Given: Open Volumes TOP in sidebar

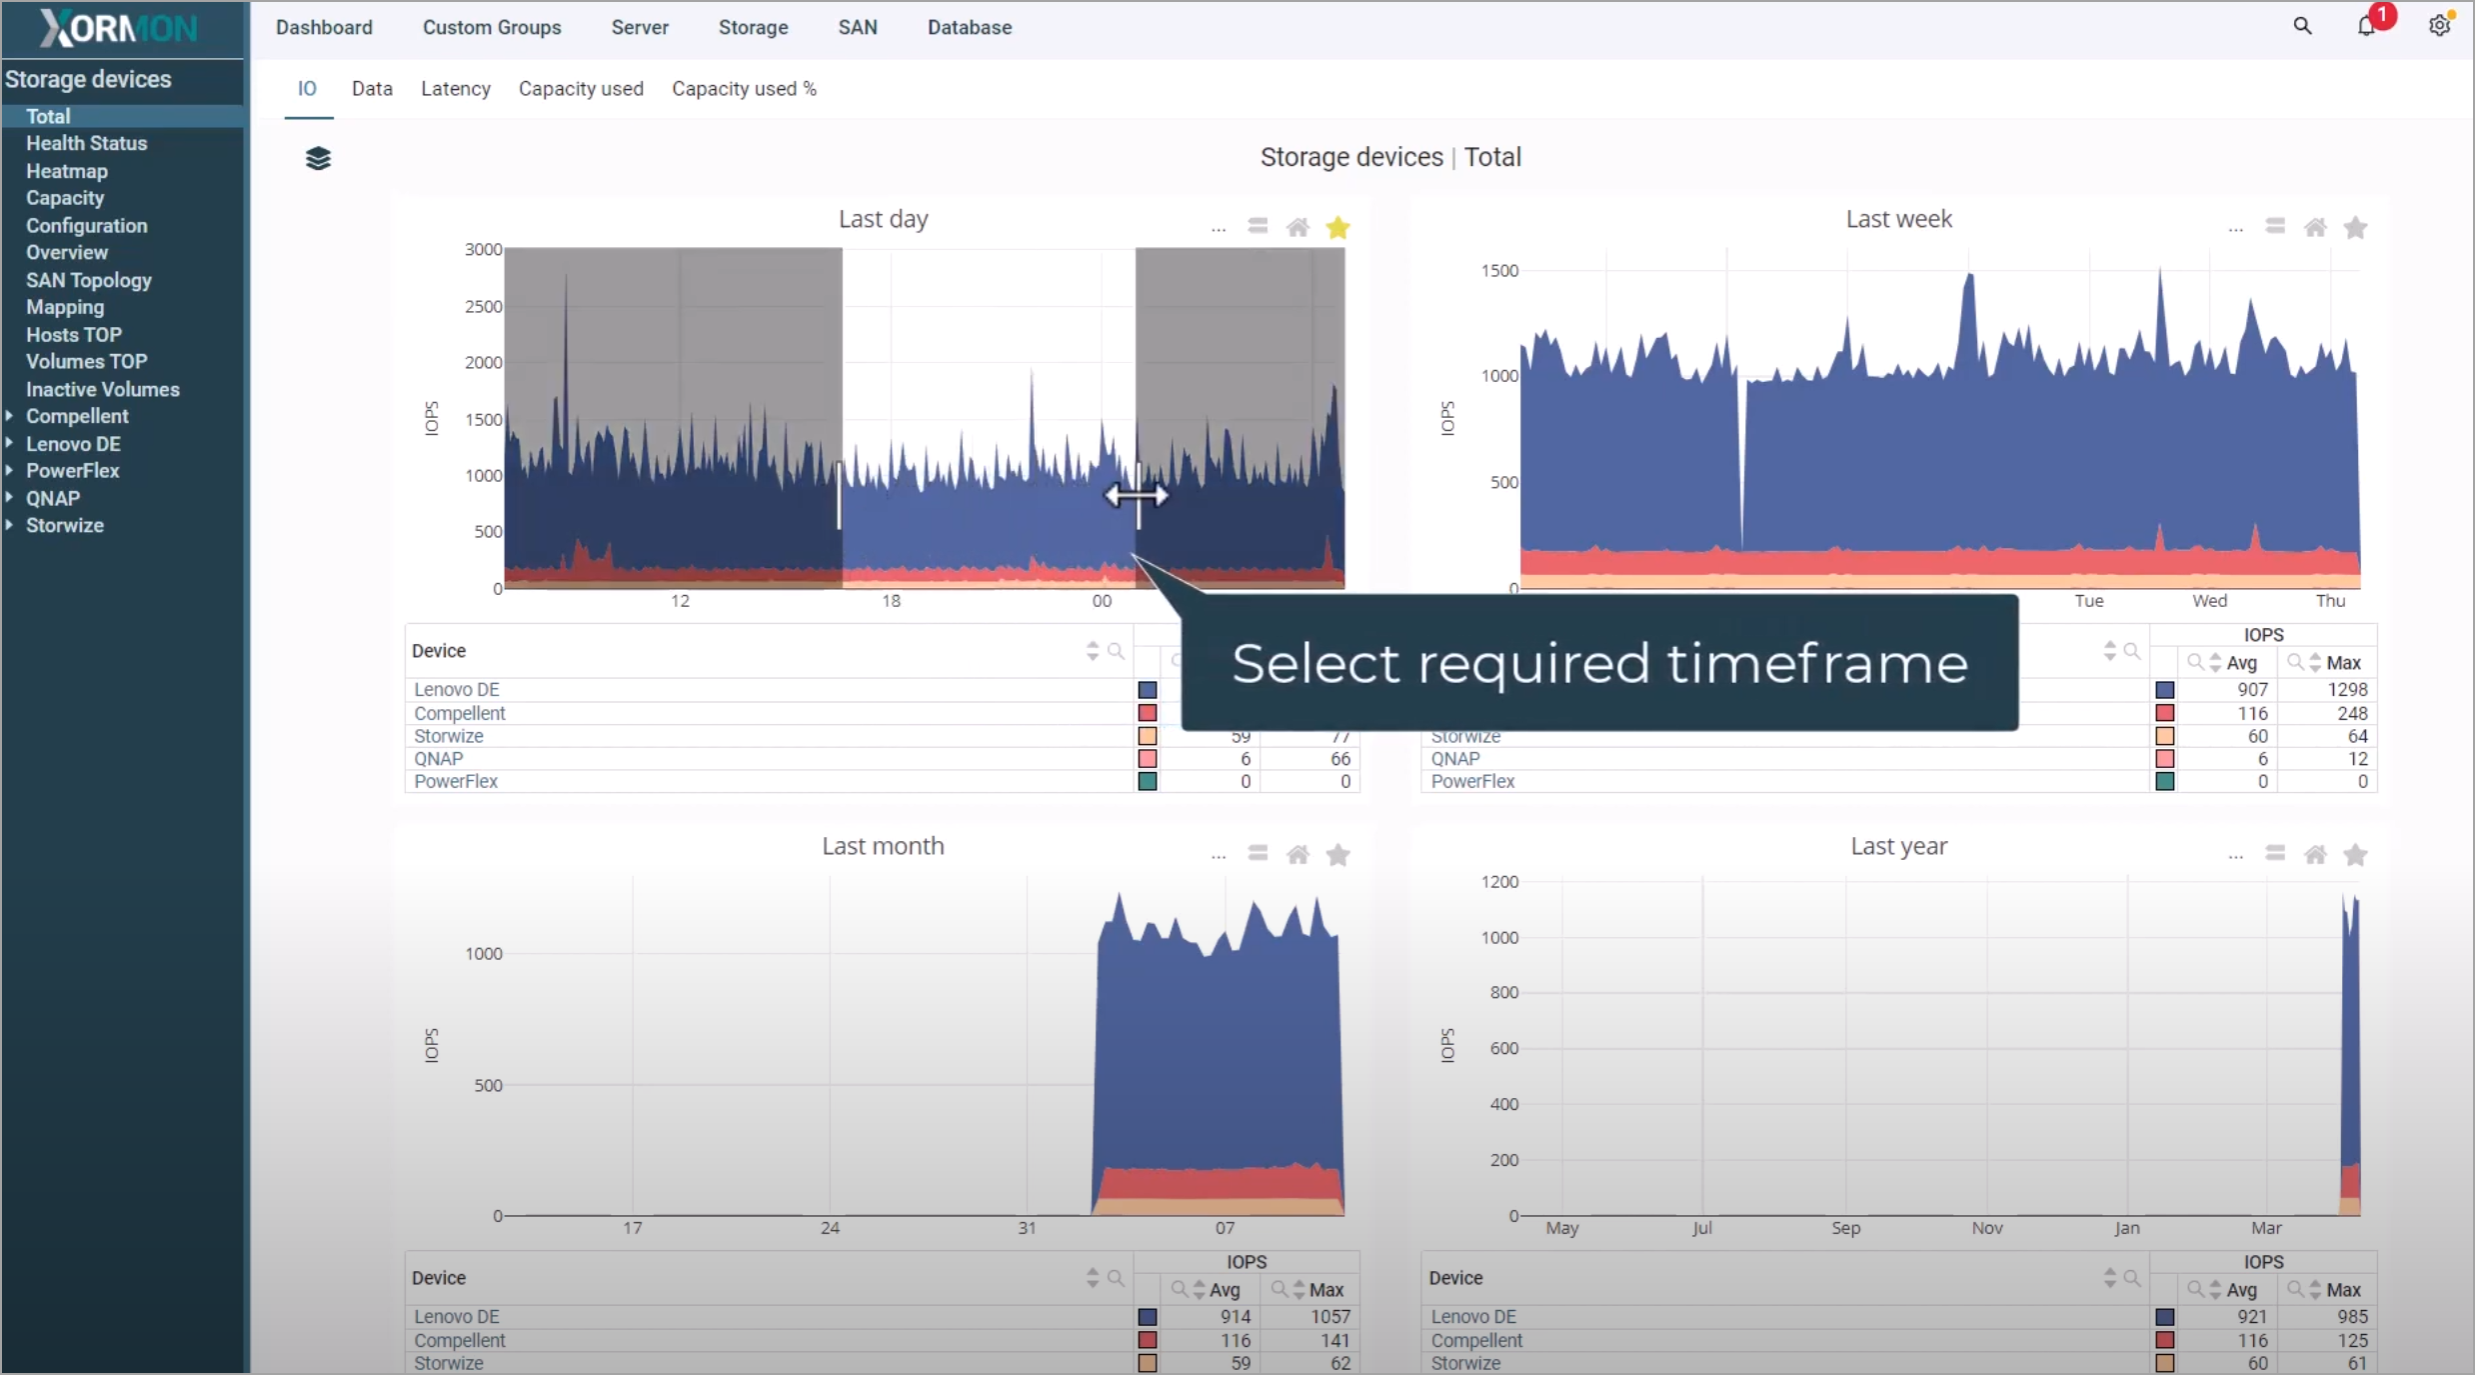Looking at the screenshot, I should [86, 362].
